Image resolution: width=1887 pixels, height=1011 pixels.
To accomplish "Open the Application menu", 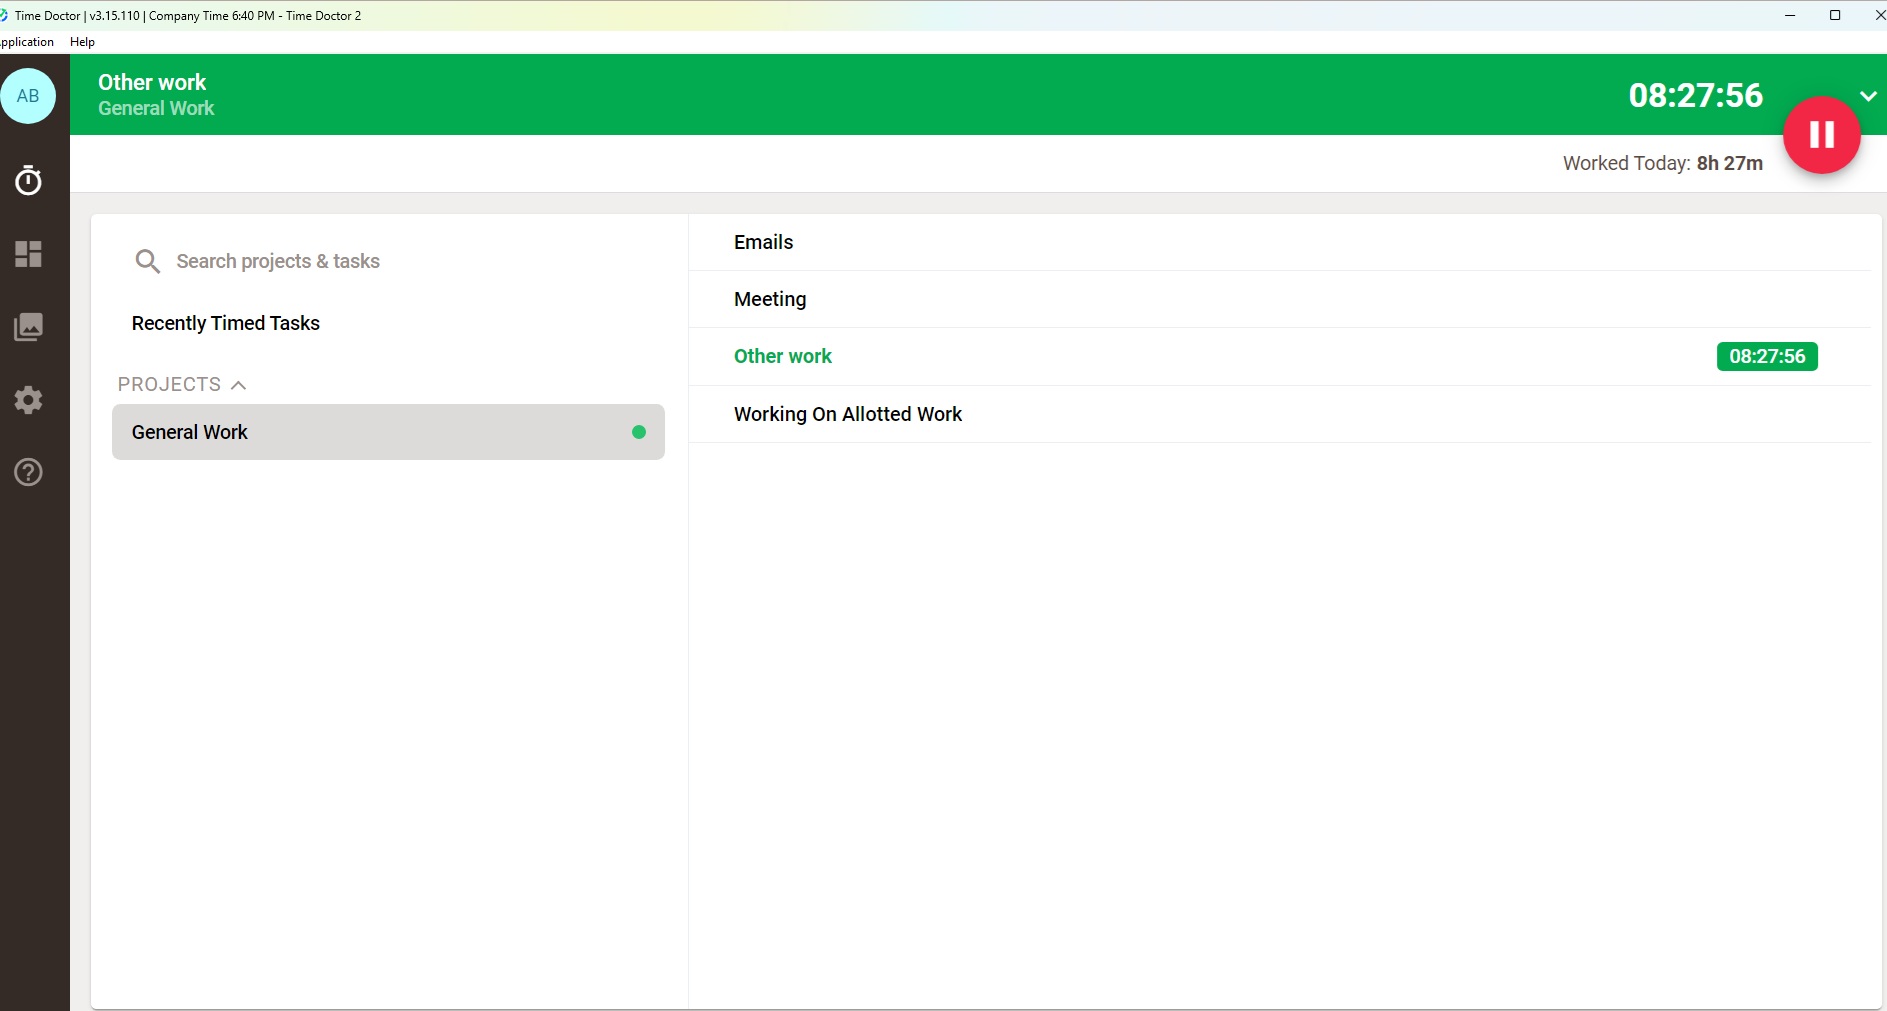I will [x=27, y=42].
